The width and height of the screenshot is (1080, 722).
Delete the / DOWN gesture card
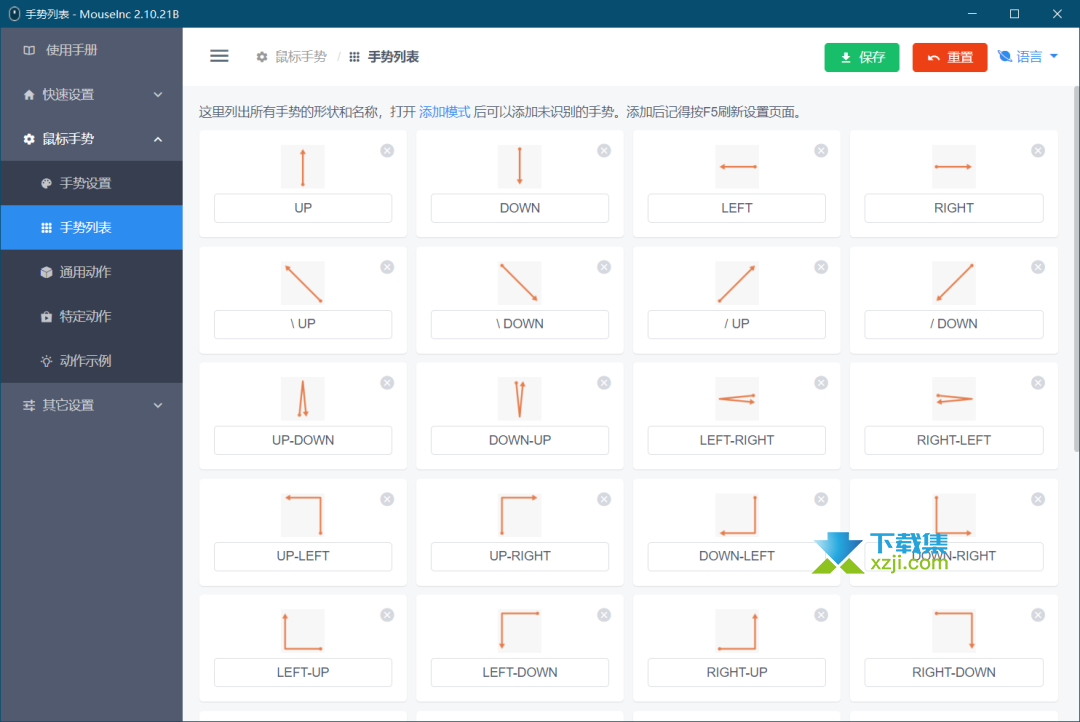coord(1038,267)
